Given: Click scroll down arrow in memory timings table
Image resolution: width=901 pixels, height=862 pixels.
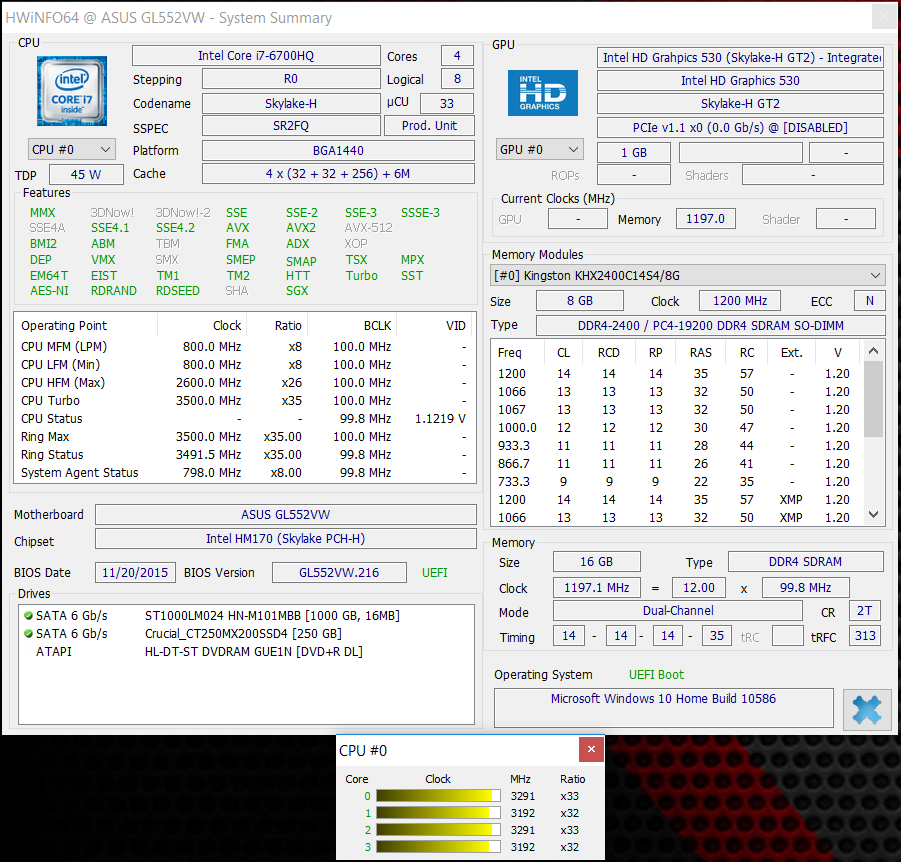Looking at the screenshot, I should click(x=873, y=514).
